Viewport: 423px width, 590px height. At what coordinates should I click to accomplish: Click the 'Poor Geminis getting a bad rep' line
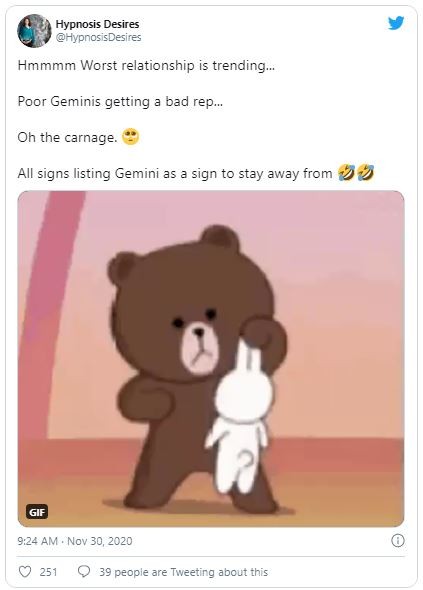pyautogui.click(x=120, y=102)
